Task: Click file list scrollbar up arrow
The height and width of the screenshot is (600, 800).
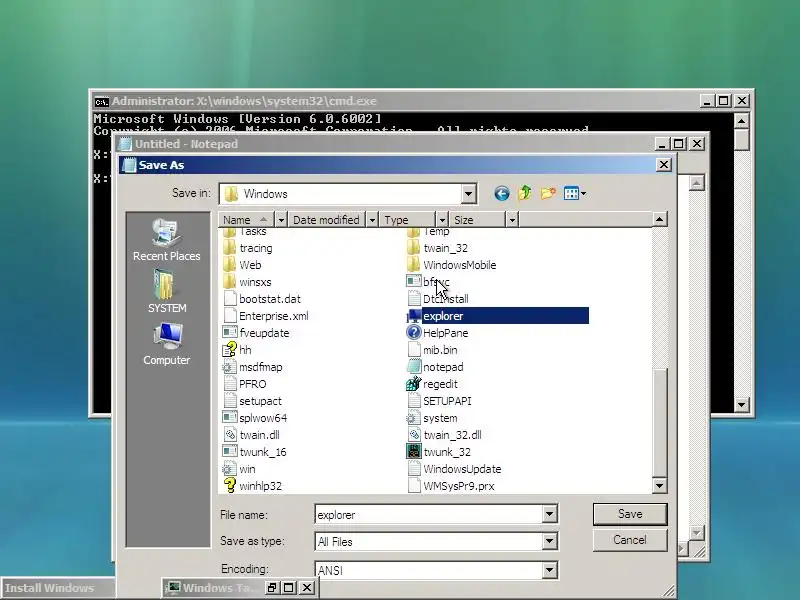Action: tap(659, 219)
